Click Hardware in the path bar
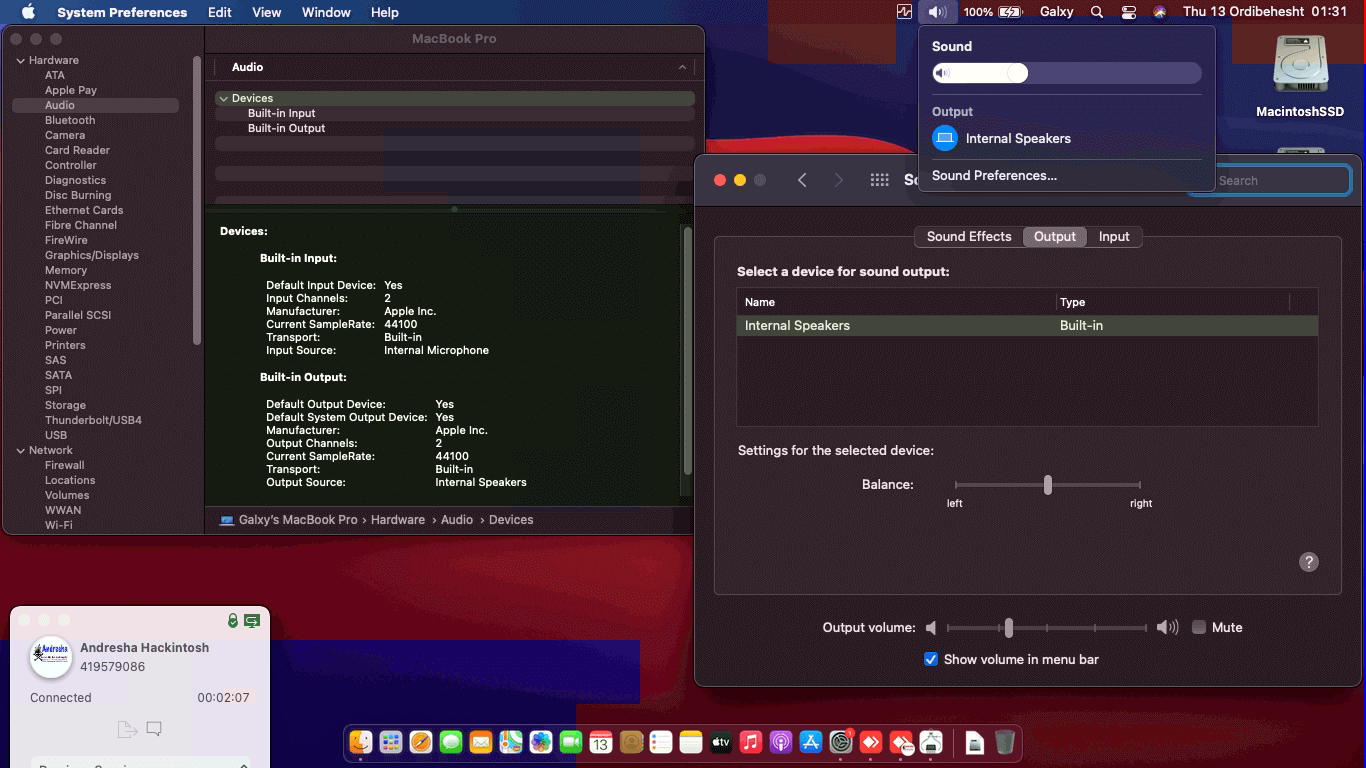This screenshot has width=1366, height=768. click(x=398, y=520)
